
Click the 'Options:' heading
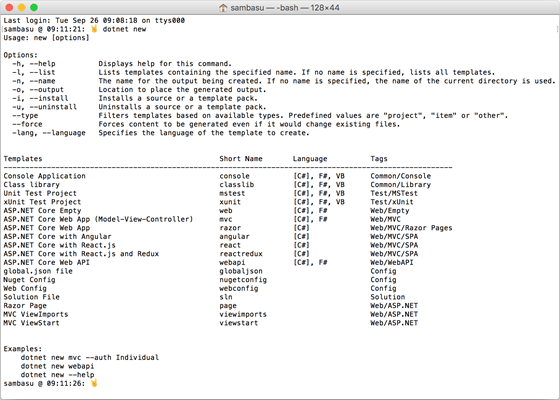click(21, 55)
